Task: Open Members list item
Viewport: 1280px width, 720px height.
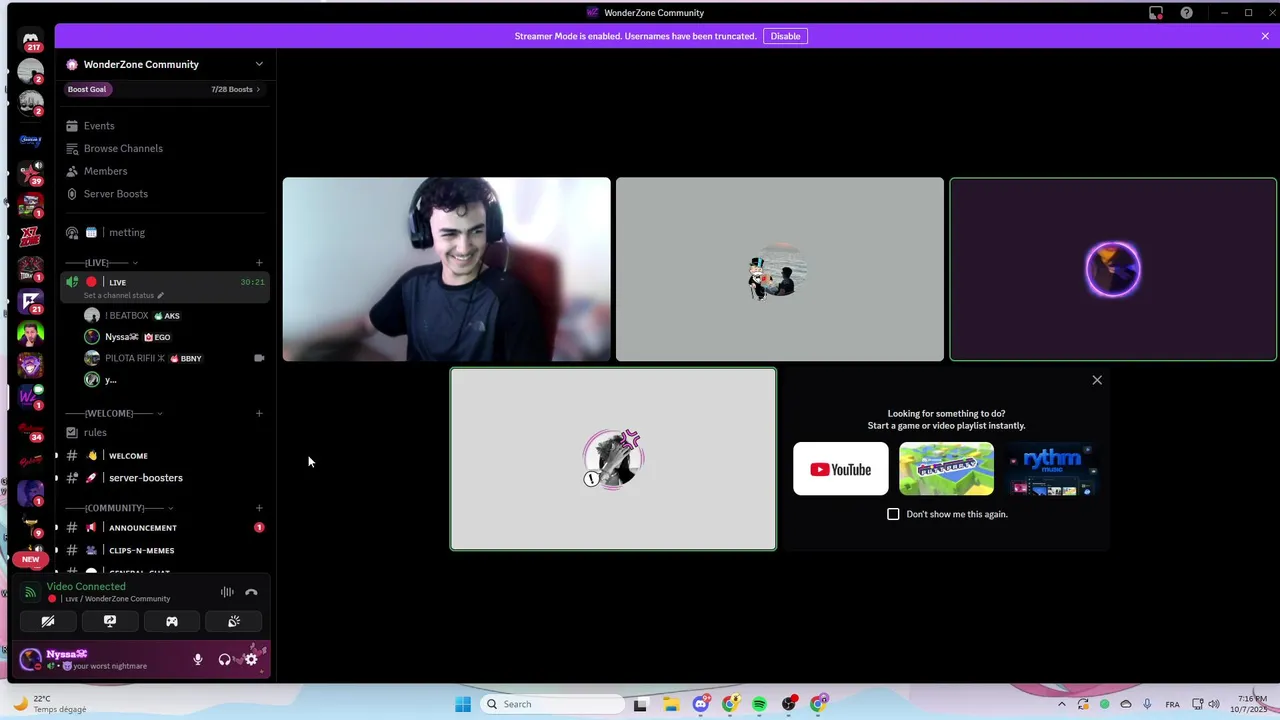Action: pyautogui.click(x=165, y=171)
